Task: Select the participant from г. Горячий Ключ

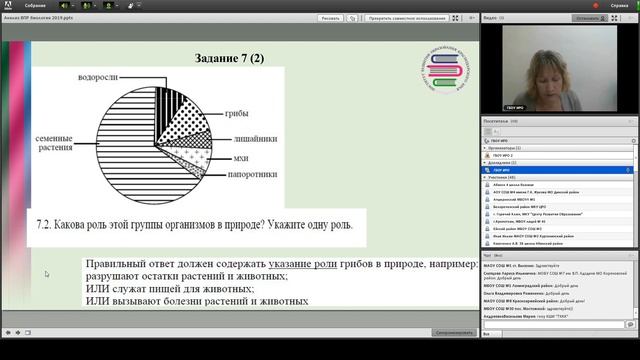Action: click(558, 214)
